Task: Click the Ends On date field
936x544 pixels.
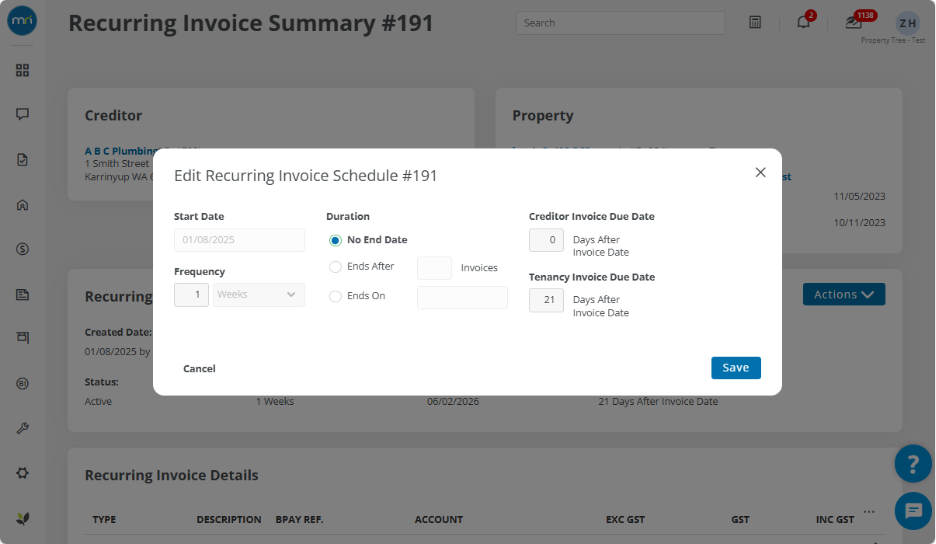Action: 462,297
